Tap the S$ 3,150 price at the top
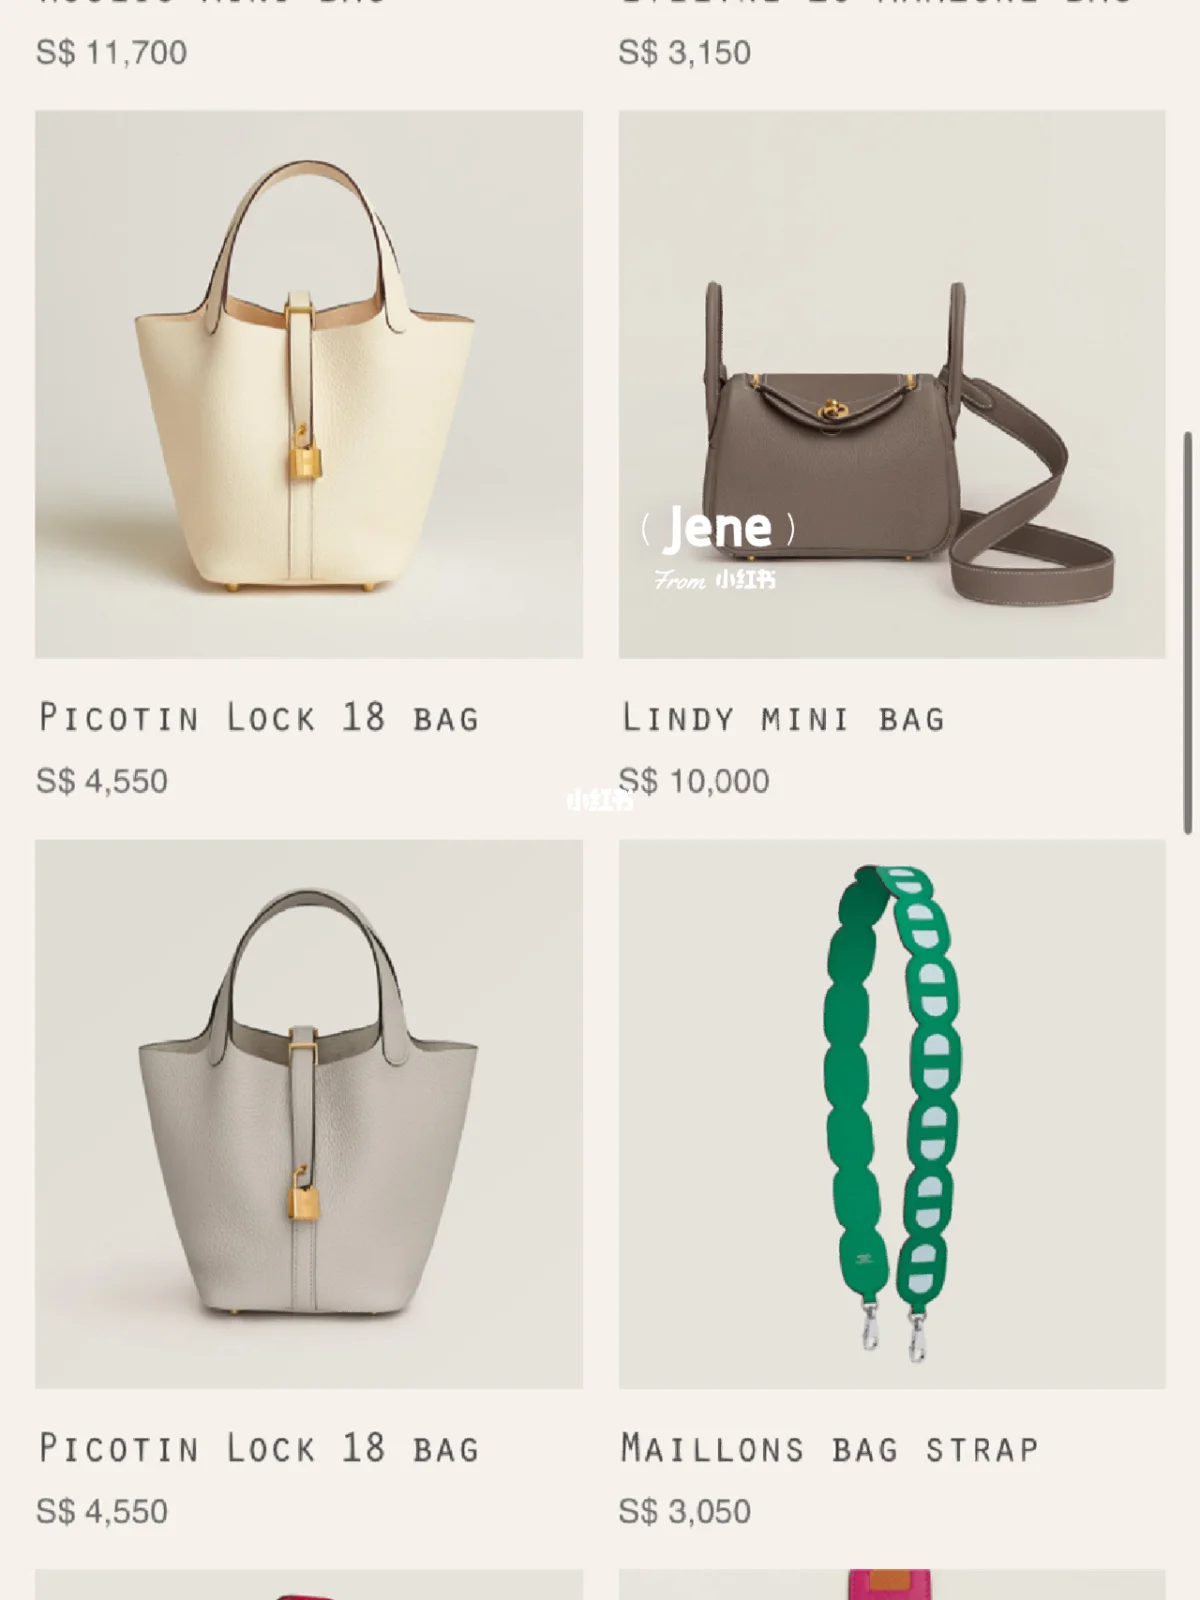Screen dimensions: 1200x1600 click(684, 52)
